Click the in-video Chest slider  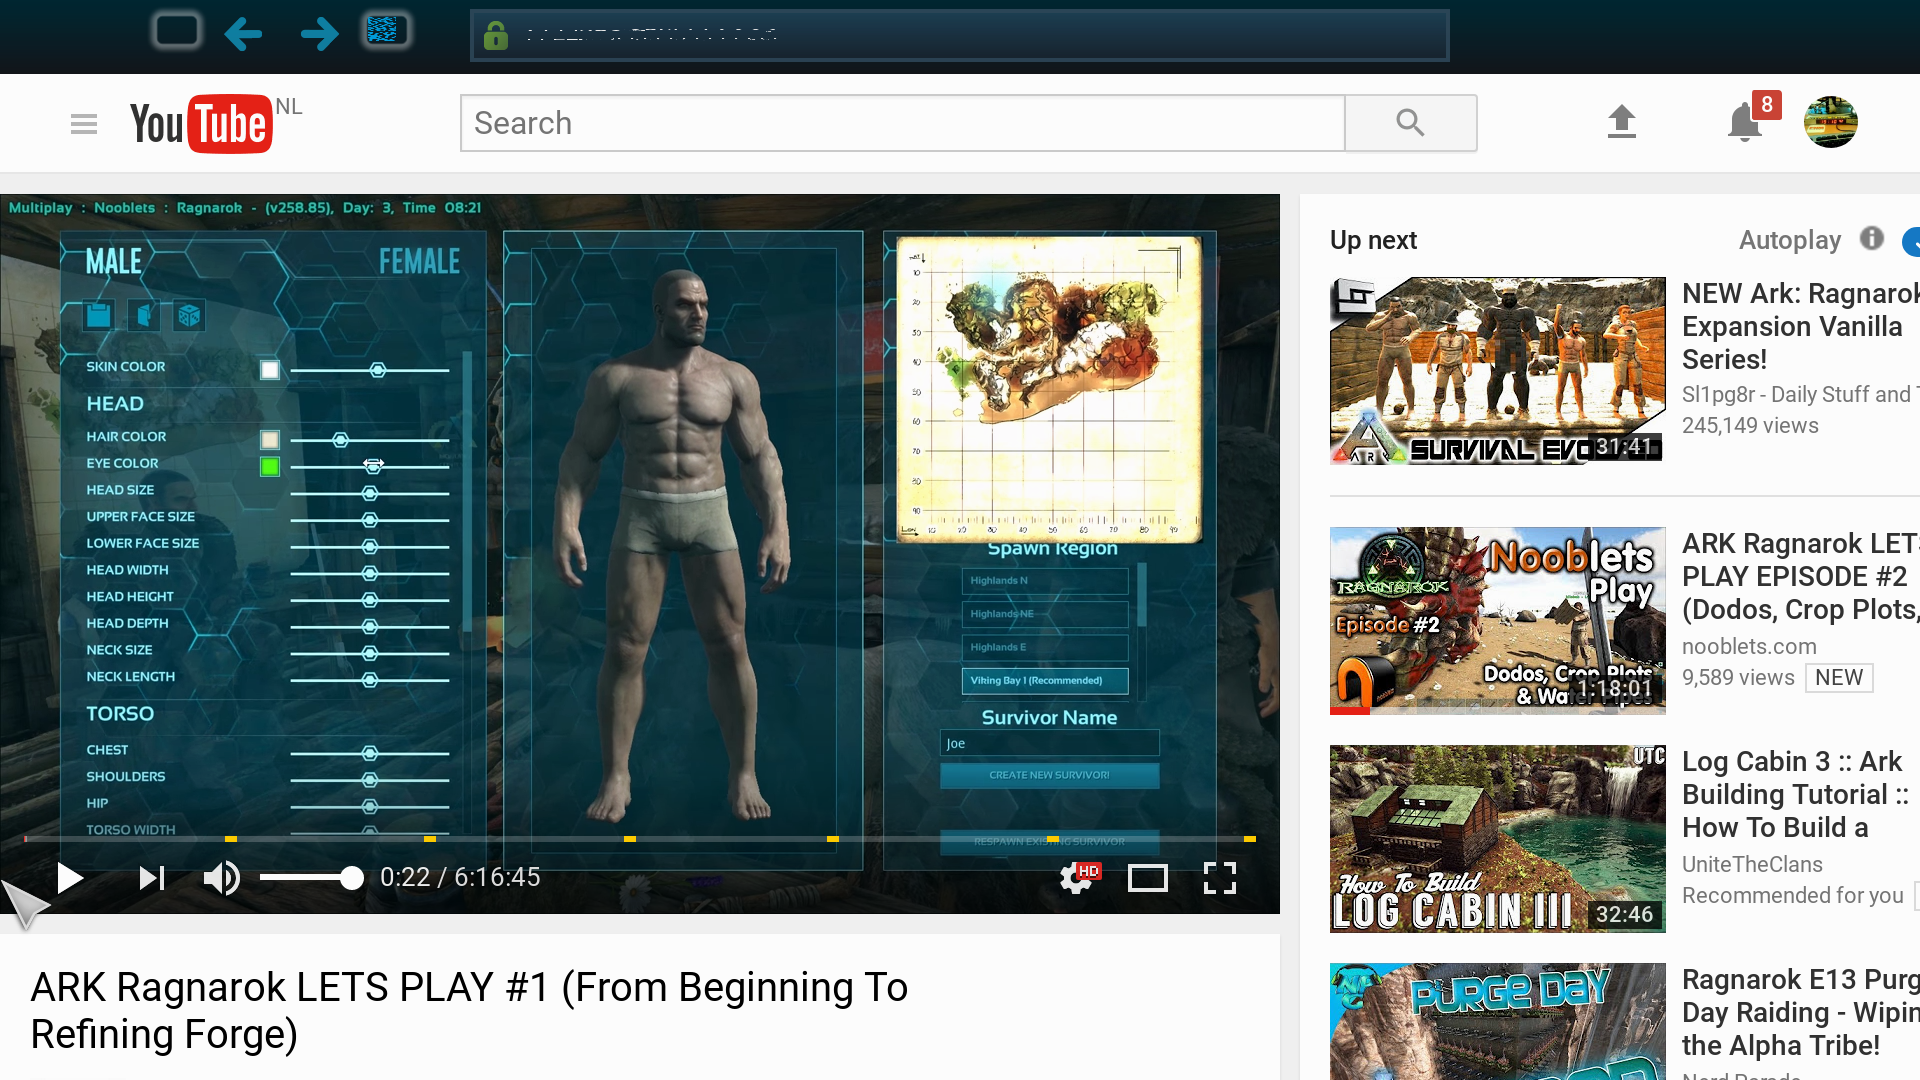369,753
